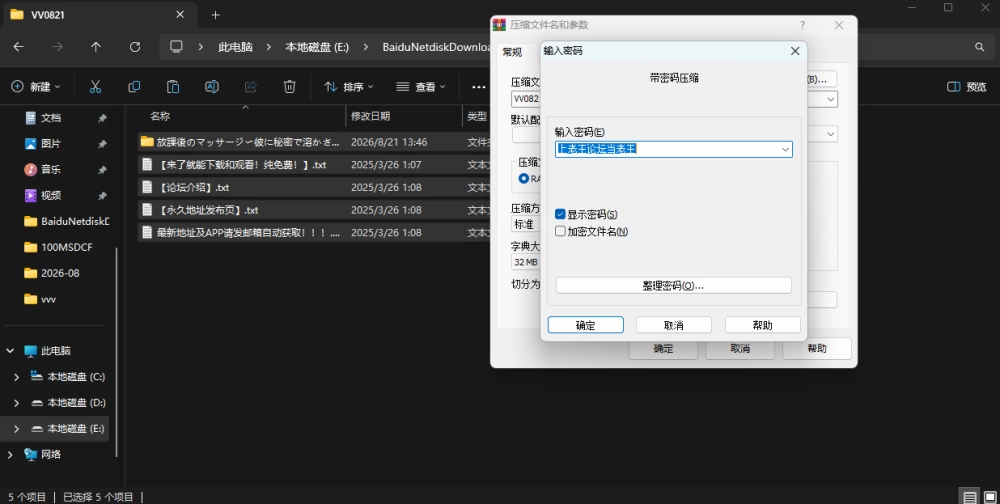1000x504 pixels.
Task: Click the Explorer sidebar scrollbar
Action: coord(117,351)
